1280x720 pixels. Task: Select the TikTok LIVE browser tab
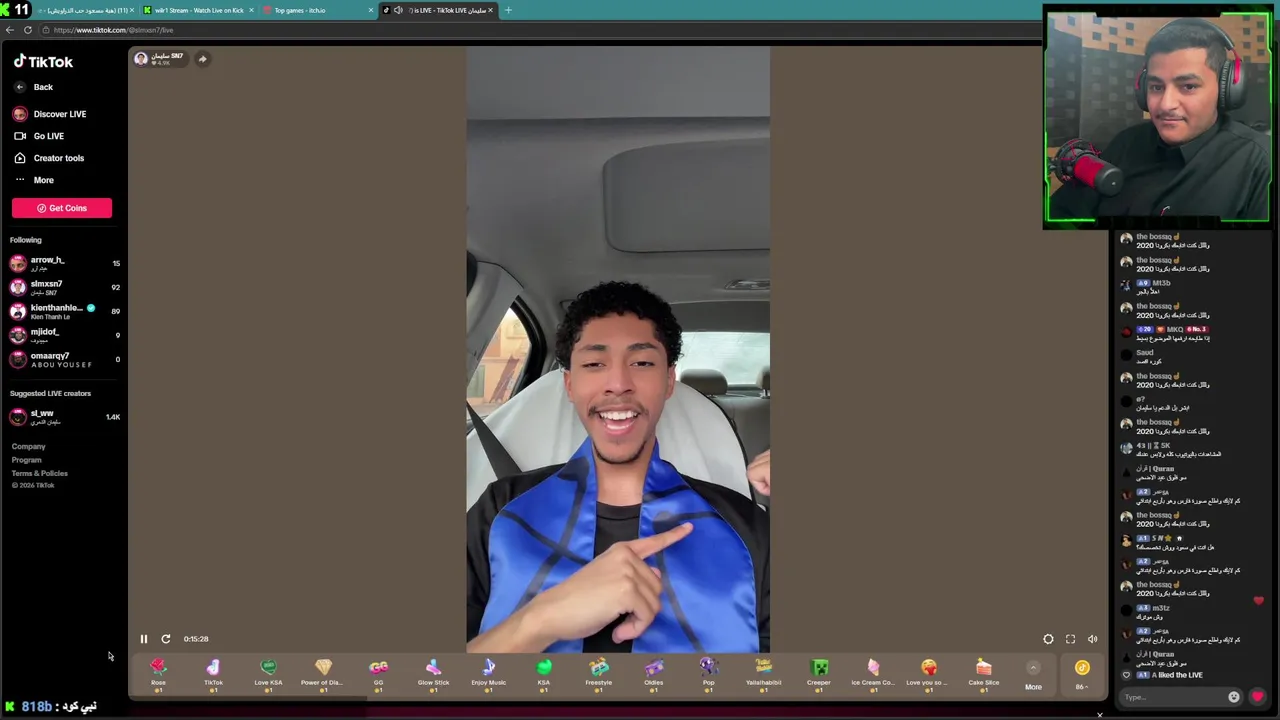(x=440, y=10)
